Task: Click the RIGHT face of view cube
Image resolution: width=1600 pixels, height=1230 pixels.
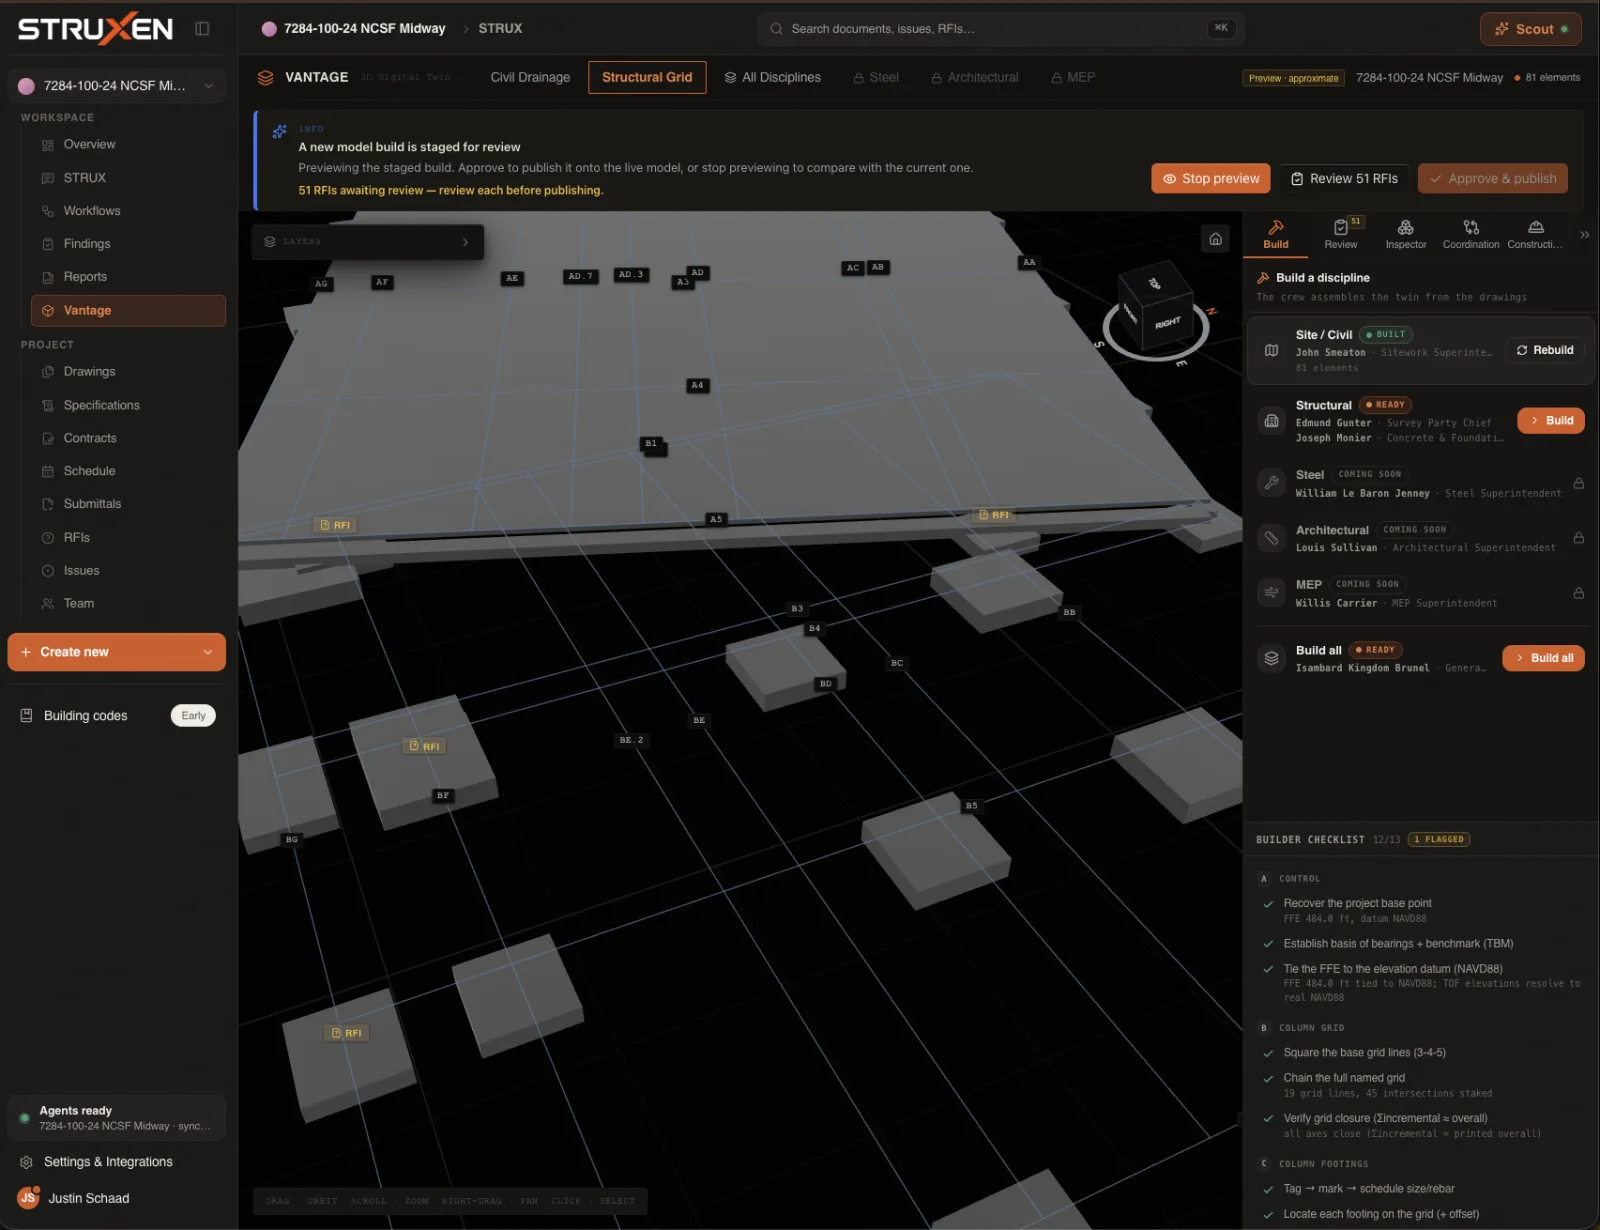Action: click(x=1167, y=323)
